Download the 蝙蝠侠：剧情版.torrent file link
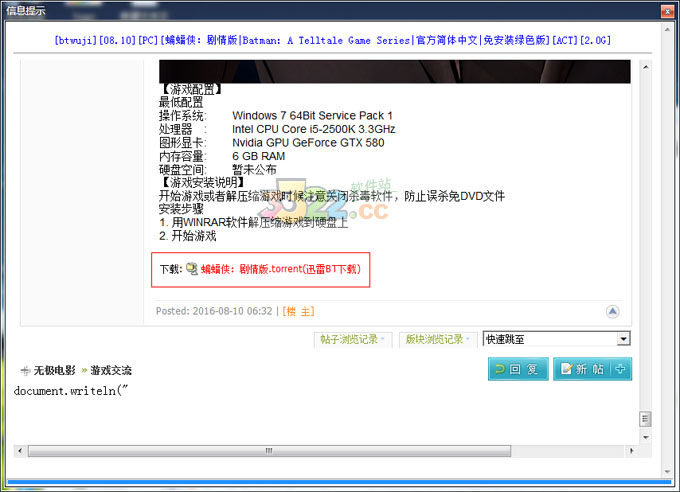 (x=281, y=269)
